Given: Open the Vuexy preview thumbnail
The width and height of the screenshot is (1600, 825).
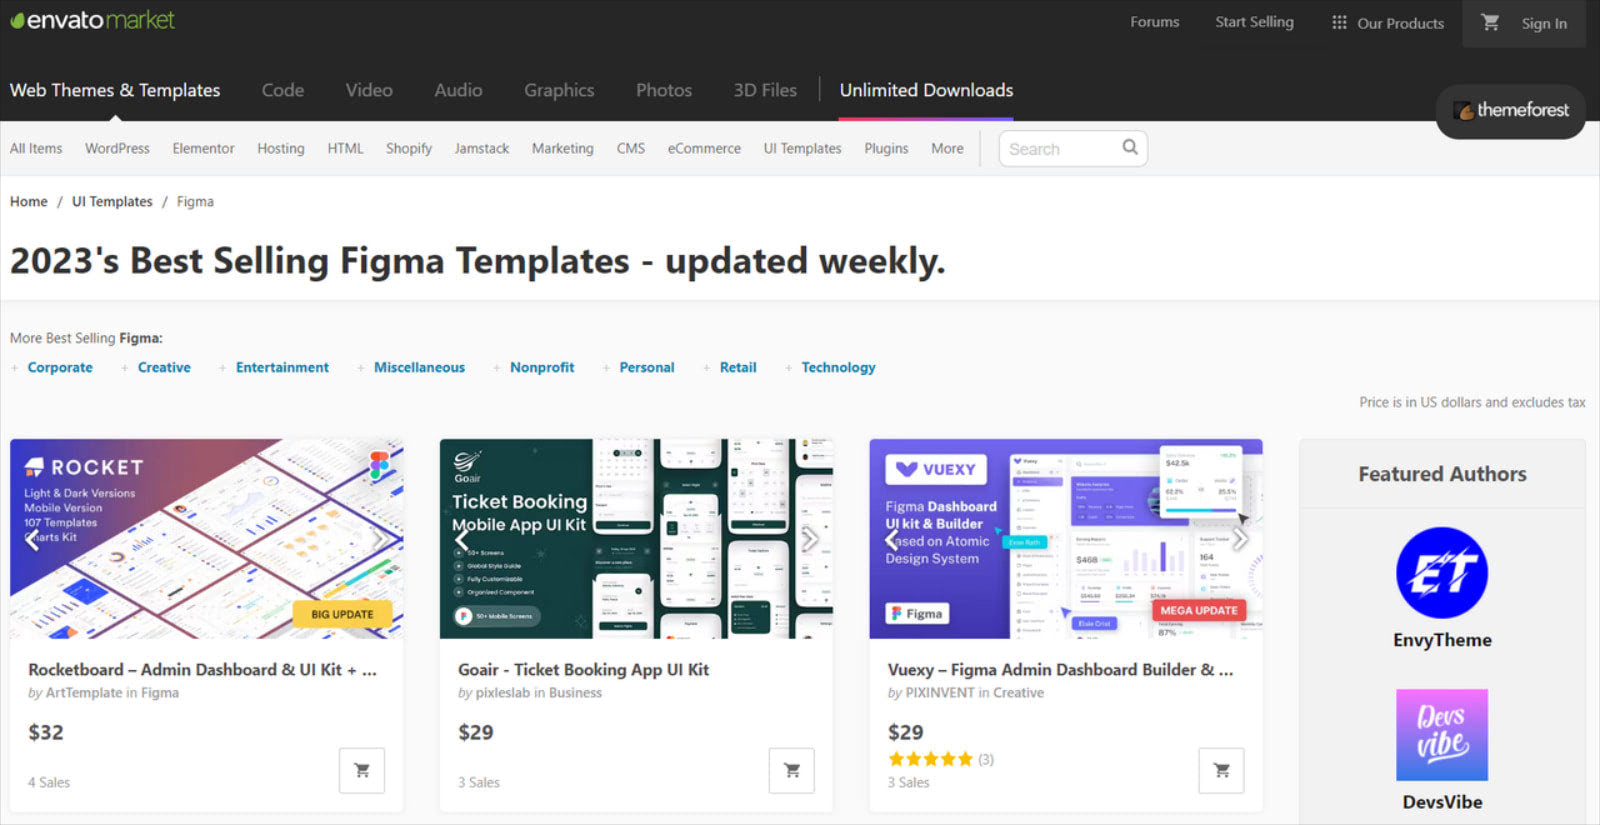Looking at the screenshot, I should (x=1066, y=539).
